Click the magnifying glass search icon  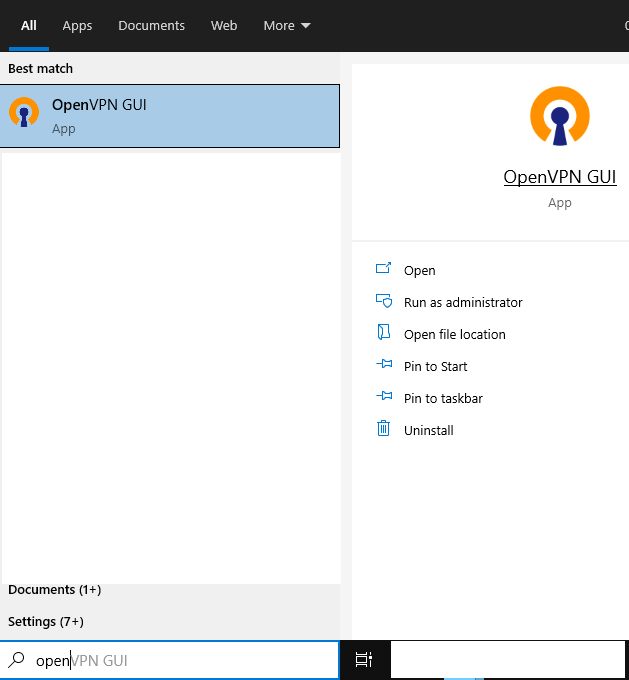[16, 660]
